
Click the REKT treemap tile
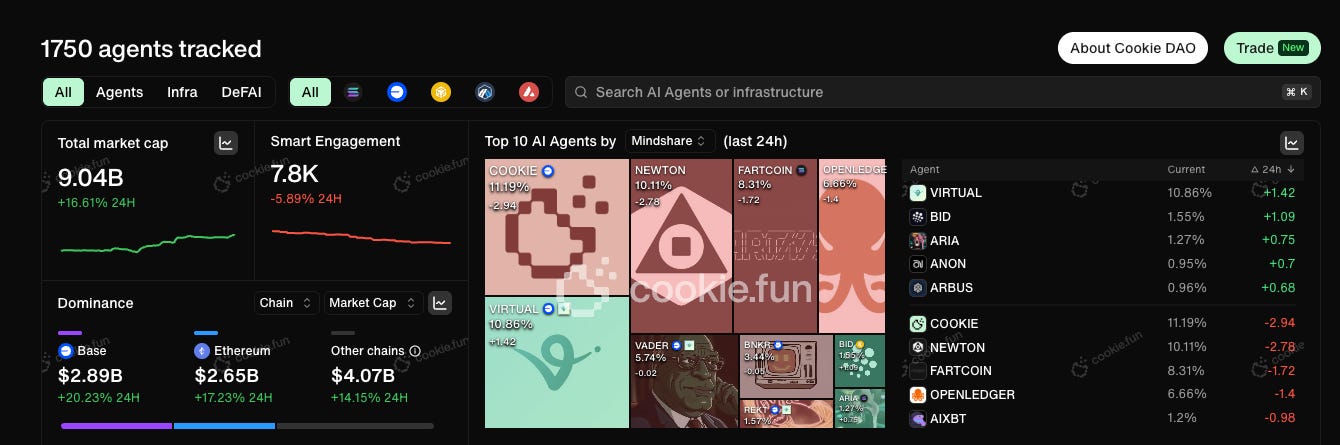click(x=786, y=414)
